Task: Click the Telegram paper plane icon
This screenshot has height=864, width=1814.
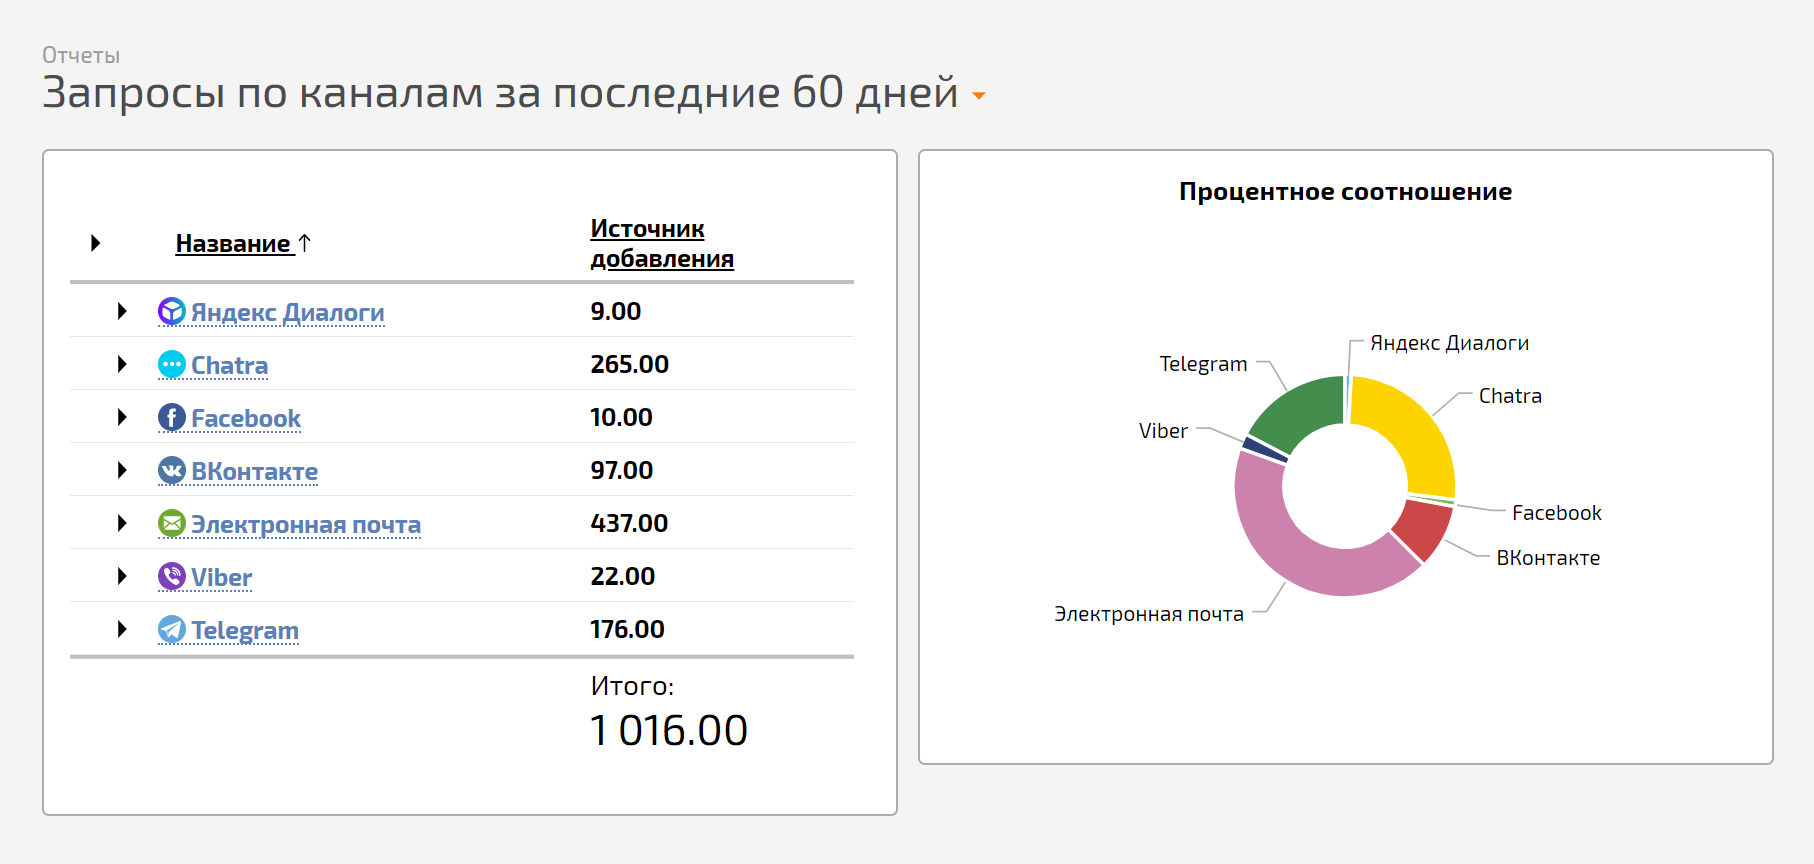Action: tap(172, 629)
